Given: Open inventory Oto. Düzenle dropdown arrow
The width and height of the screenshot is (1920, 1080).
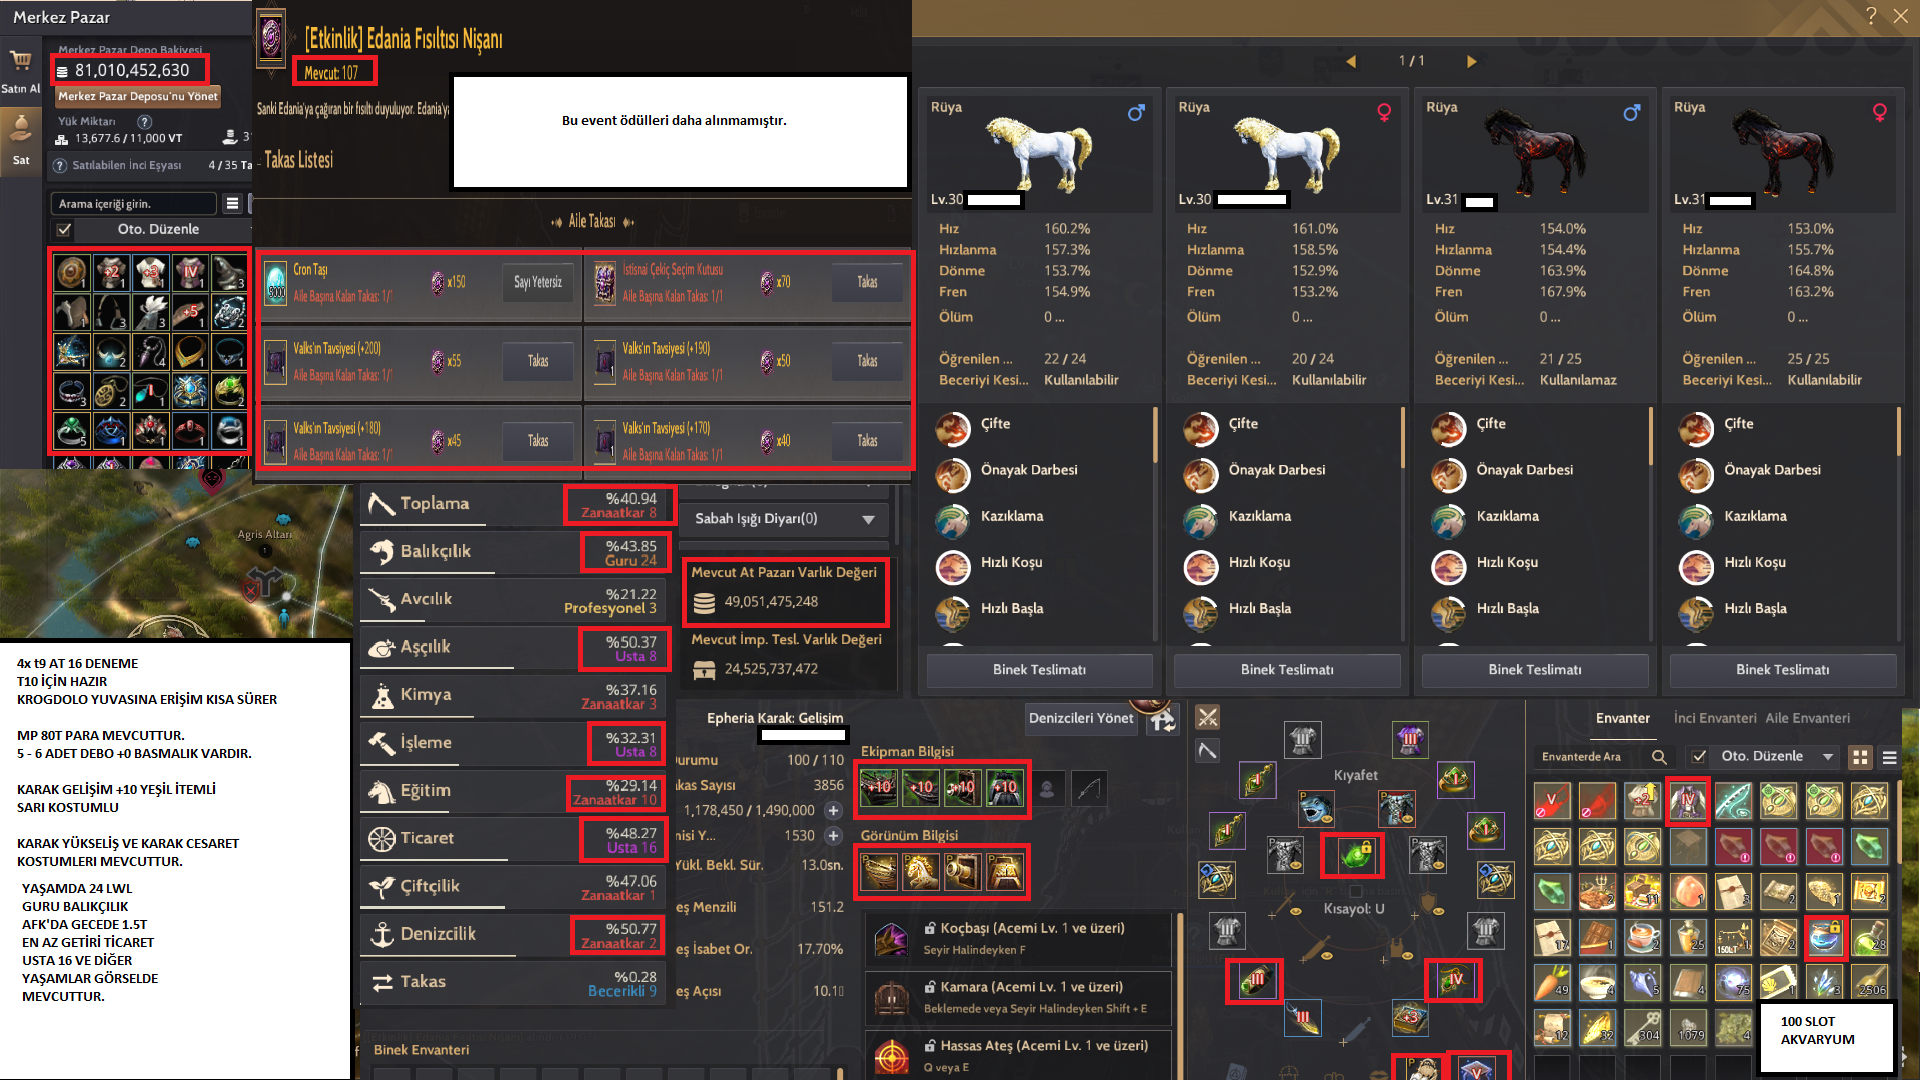Looking at the screenshot, I should [x=1828, y=756].
